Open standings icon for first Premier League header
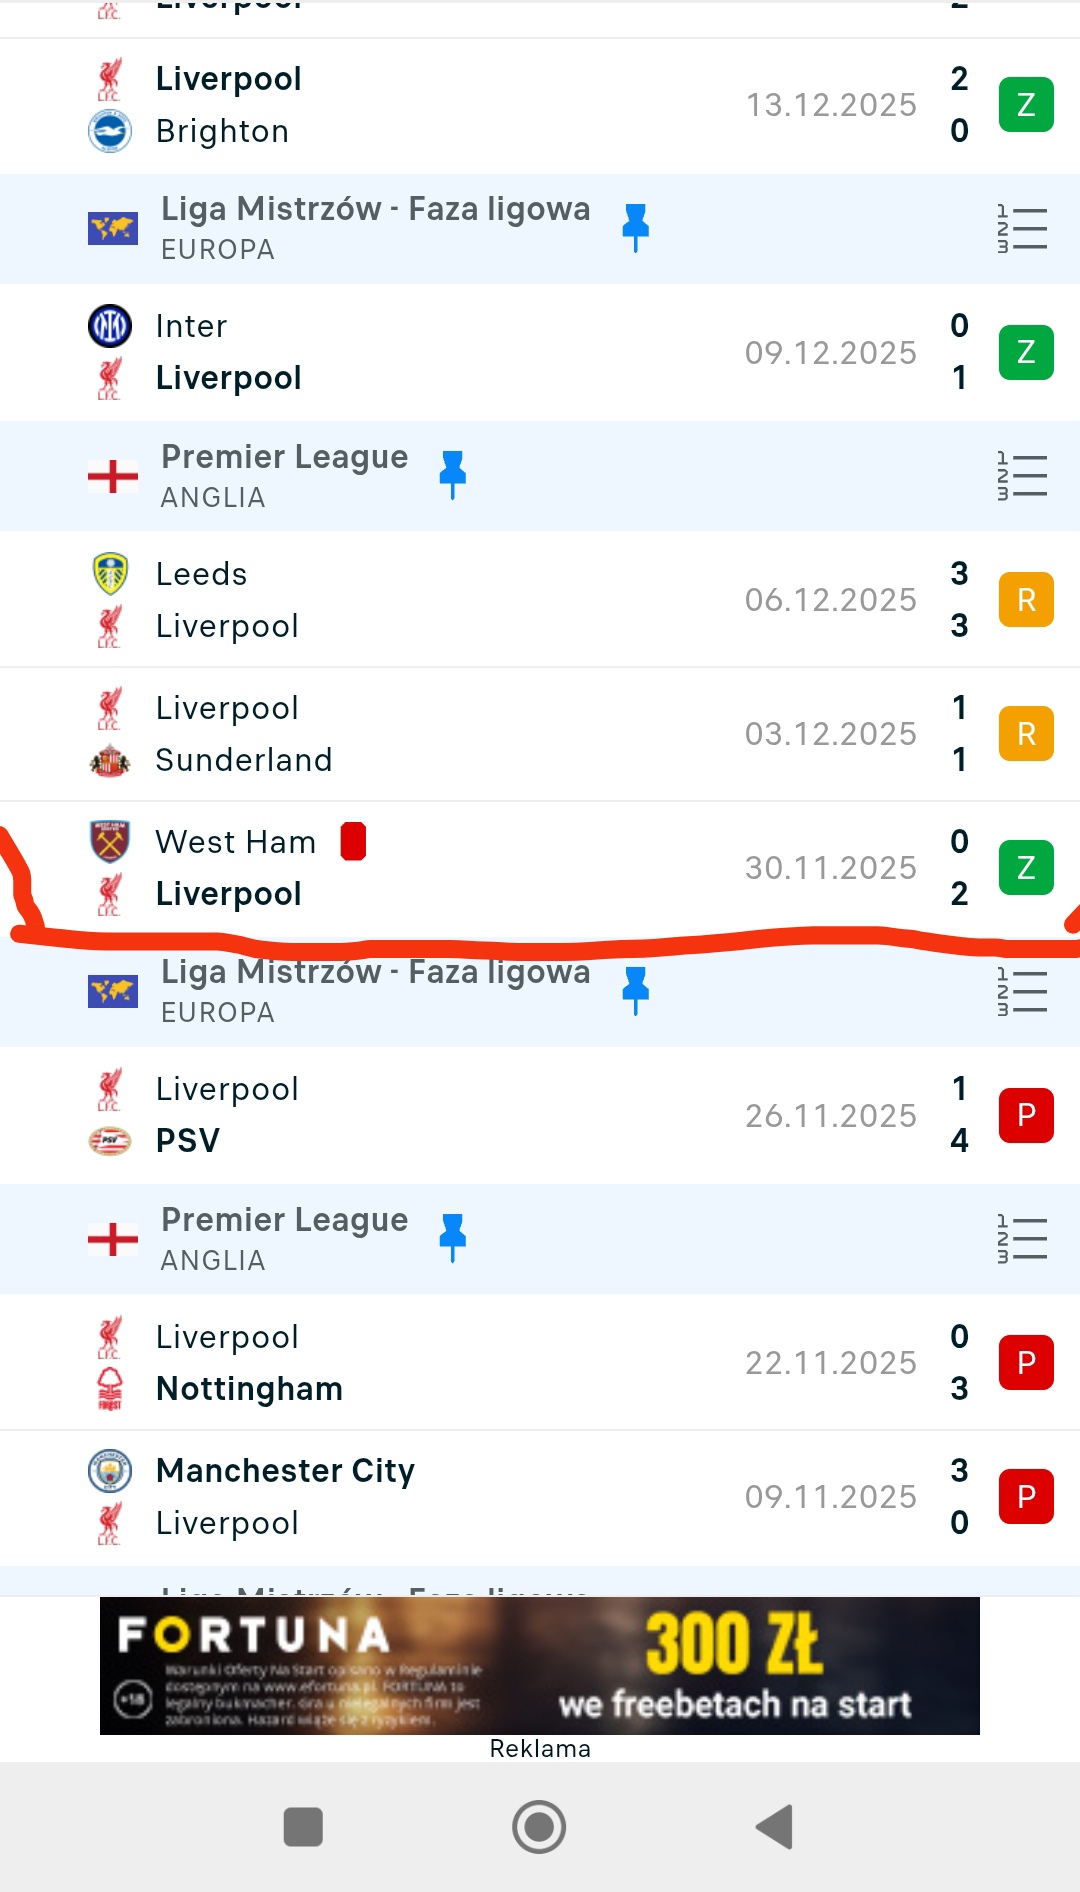The image size is (1080, 1892). 1022,475
